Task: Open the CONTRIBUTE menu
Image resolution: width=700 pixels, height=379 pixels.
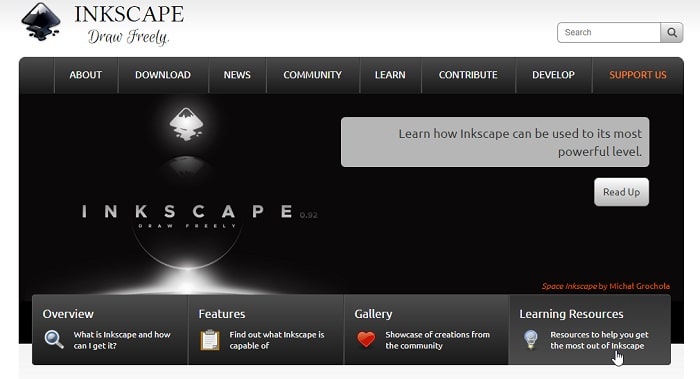Action: click(x=468, y=75)
